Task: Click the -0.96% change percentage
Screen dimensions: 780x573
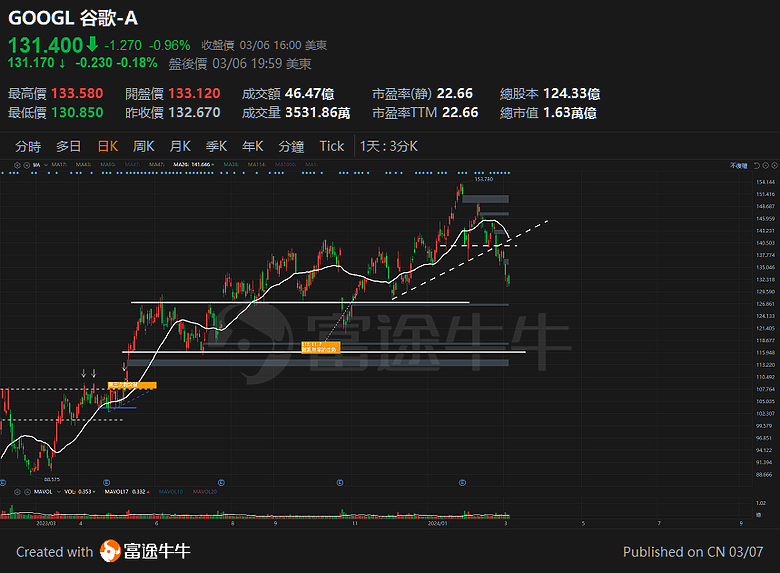Action: coord(170,45)
